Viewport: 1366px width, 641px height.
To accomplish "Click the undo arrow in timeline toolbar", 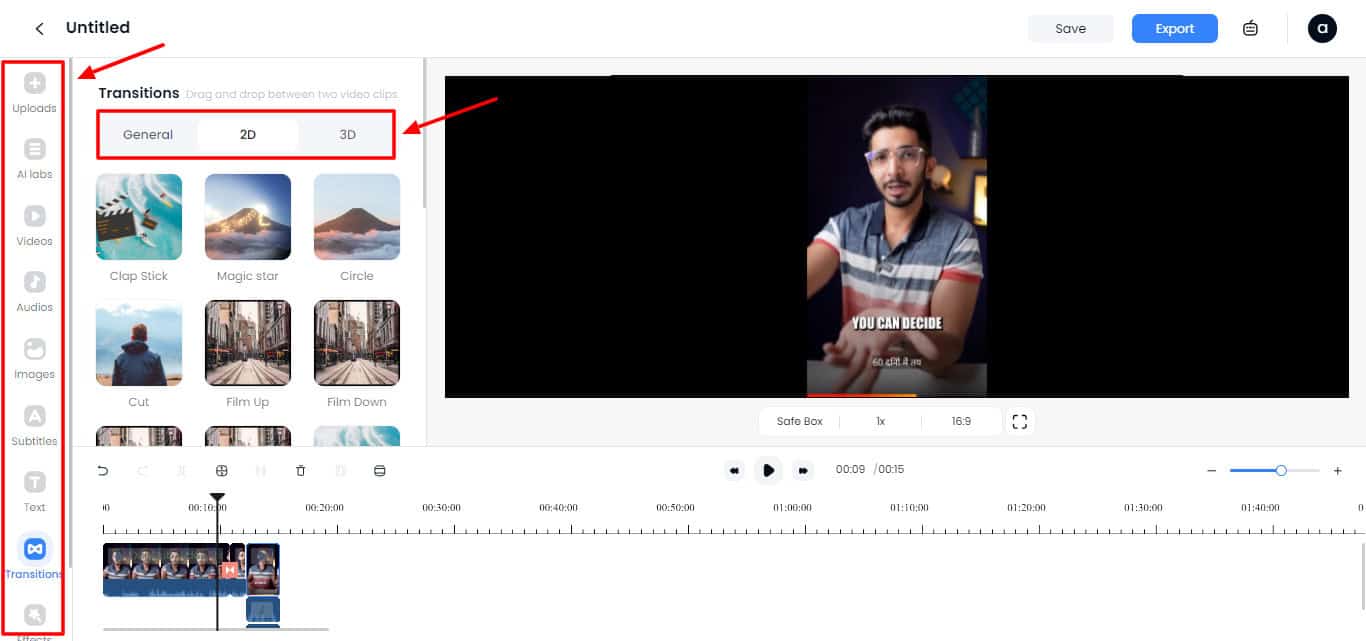I will (x=102, y=470).
